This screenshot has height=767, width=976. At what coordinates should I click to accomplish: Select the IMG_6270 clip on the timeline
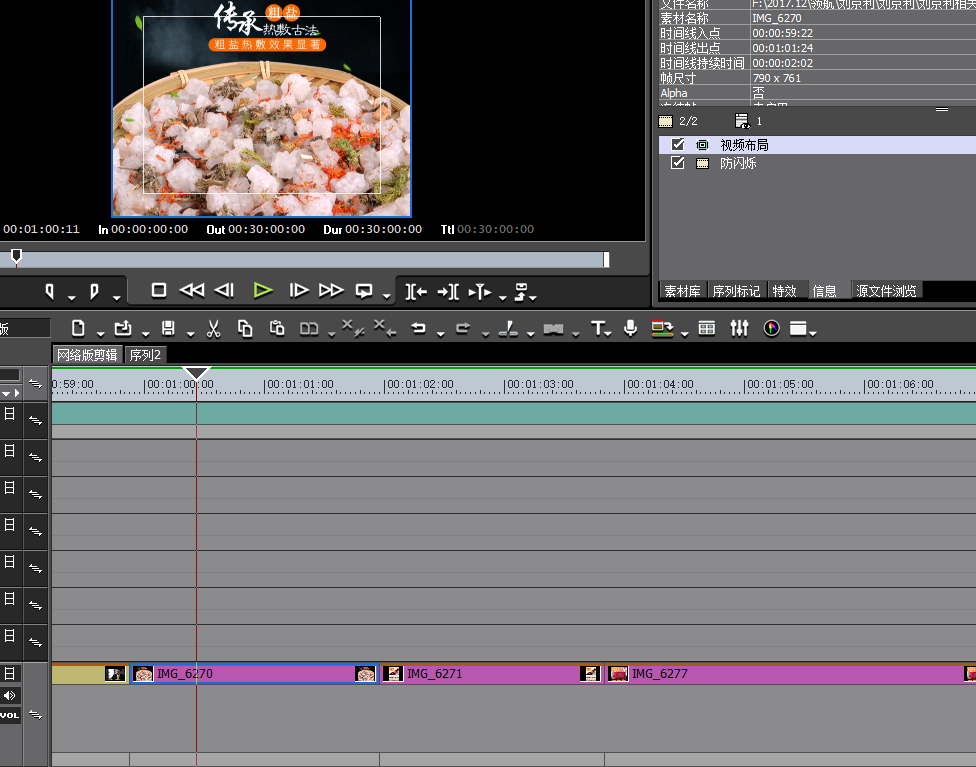255,674
